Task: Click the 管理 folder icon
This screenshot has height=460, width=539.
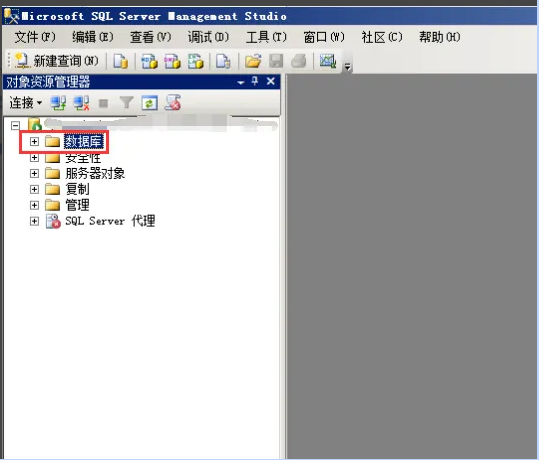Action: pyautogui.click(x=53, y=205)
